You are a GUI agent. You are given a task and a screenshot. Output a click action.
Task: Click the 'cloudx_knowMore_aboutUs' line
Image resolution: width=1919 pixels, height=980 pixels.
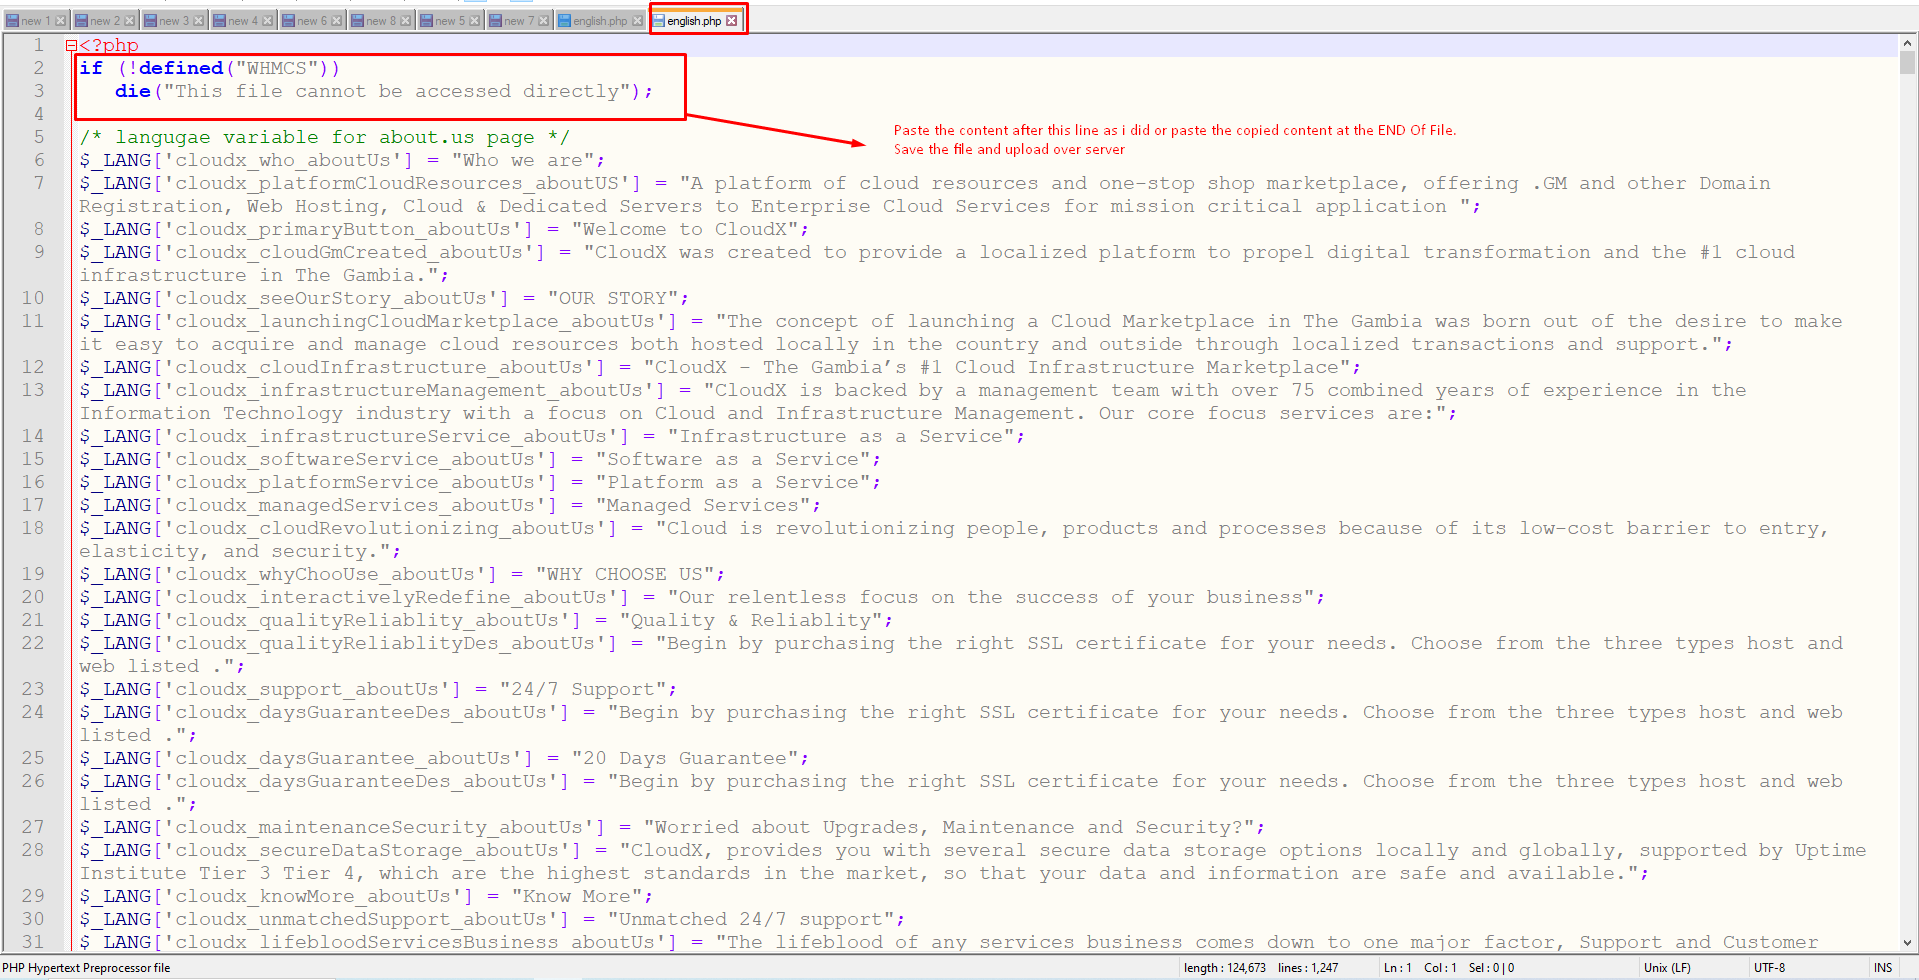[366, 896]
